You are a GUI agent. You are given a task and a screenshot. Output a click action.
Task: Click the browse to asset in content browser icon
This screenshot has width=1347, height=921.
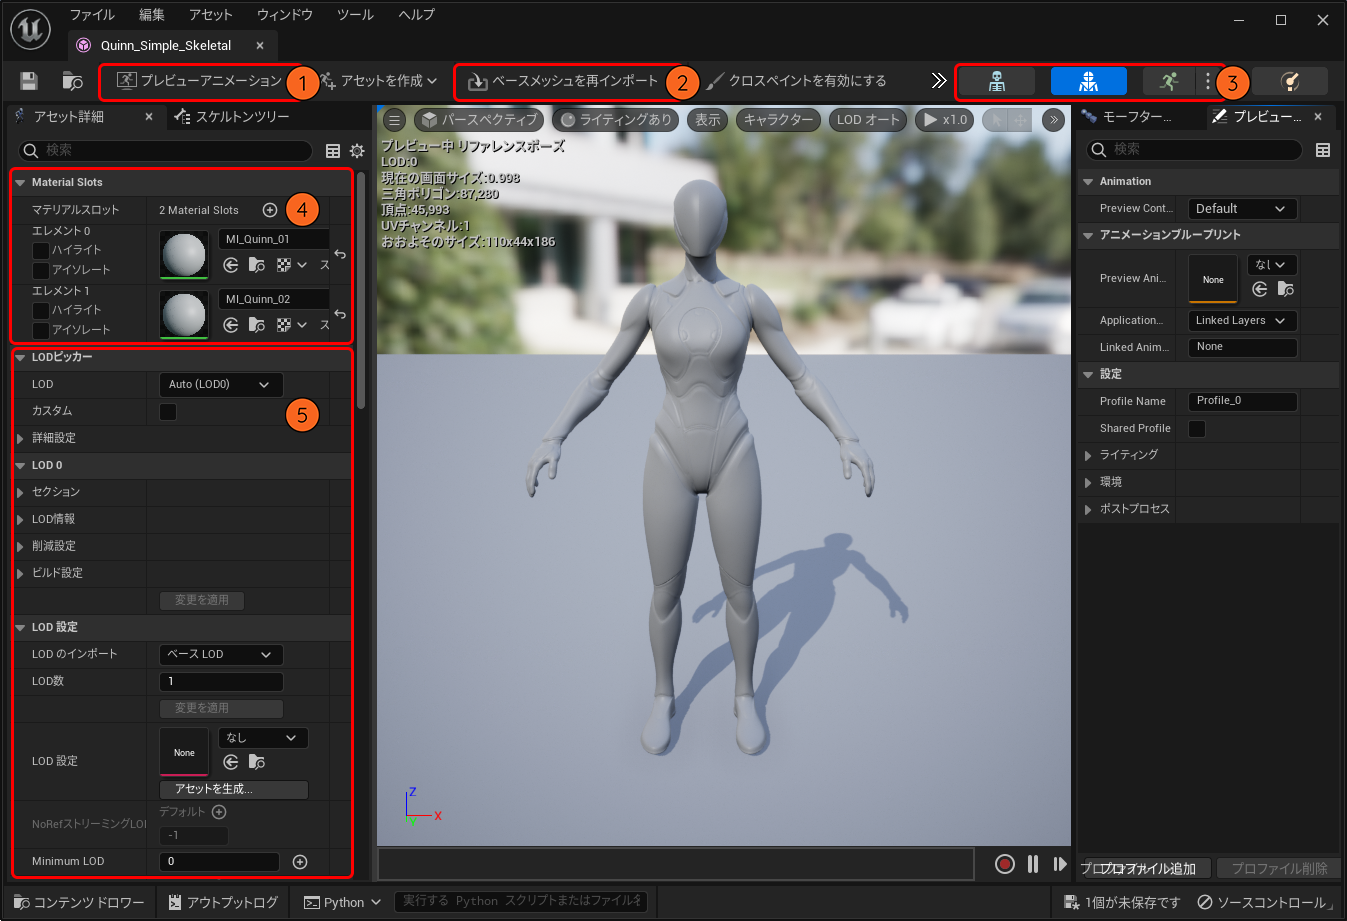(72, 81)
